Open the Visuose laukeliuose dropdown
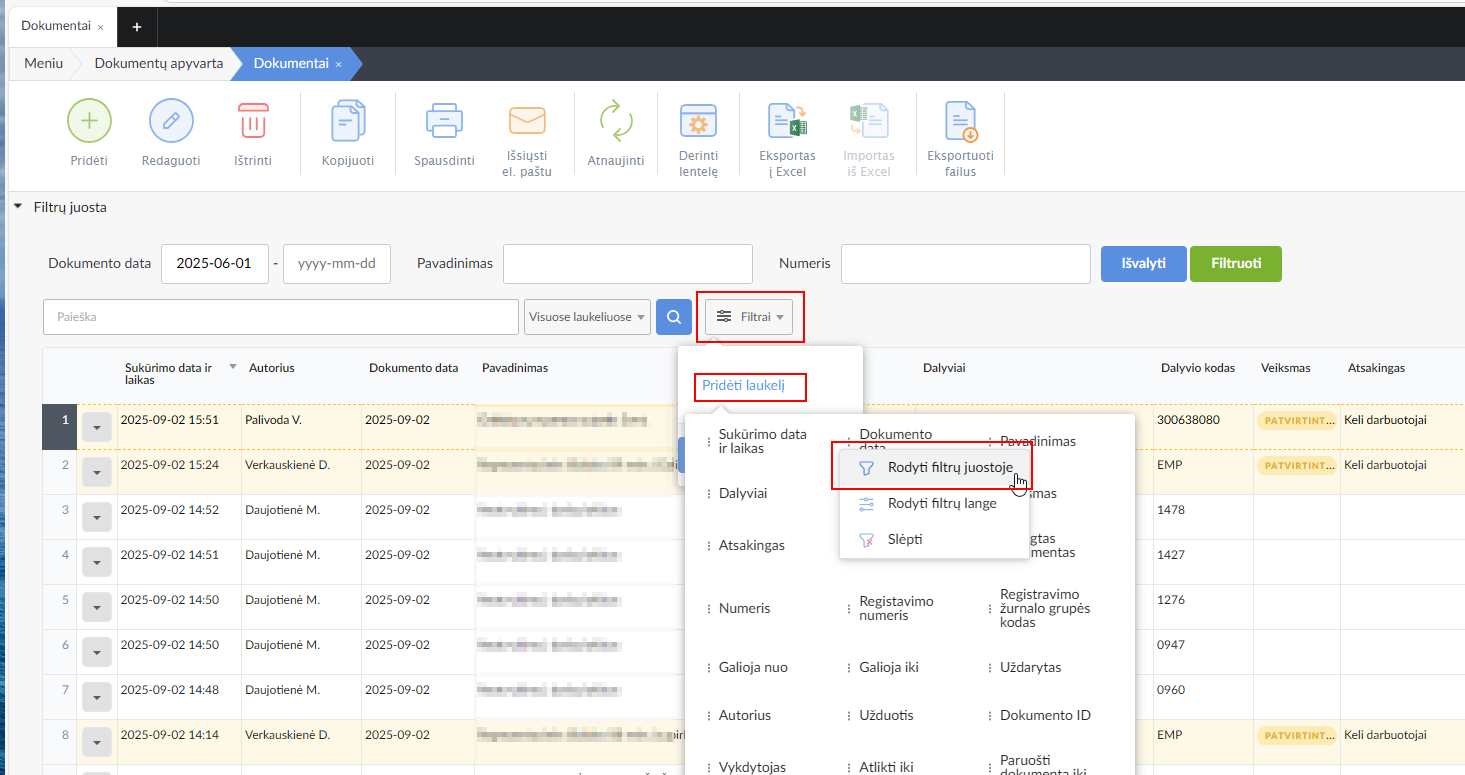The width and height of the screenshot is (1465, 775). click(x=587, y=317)
